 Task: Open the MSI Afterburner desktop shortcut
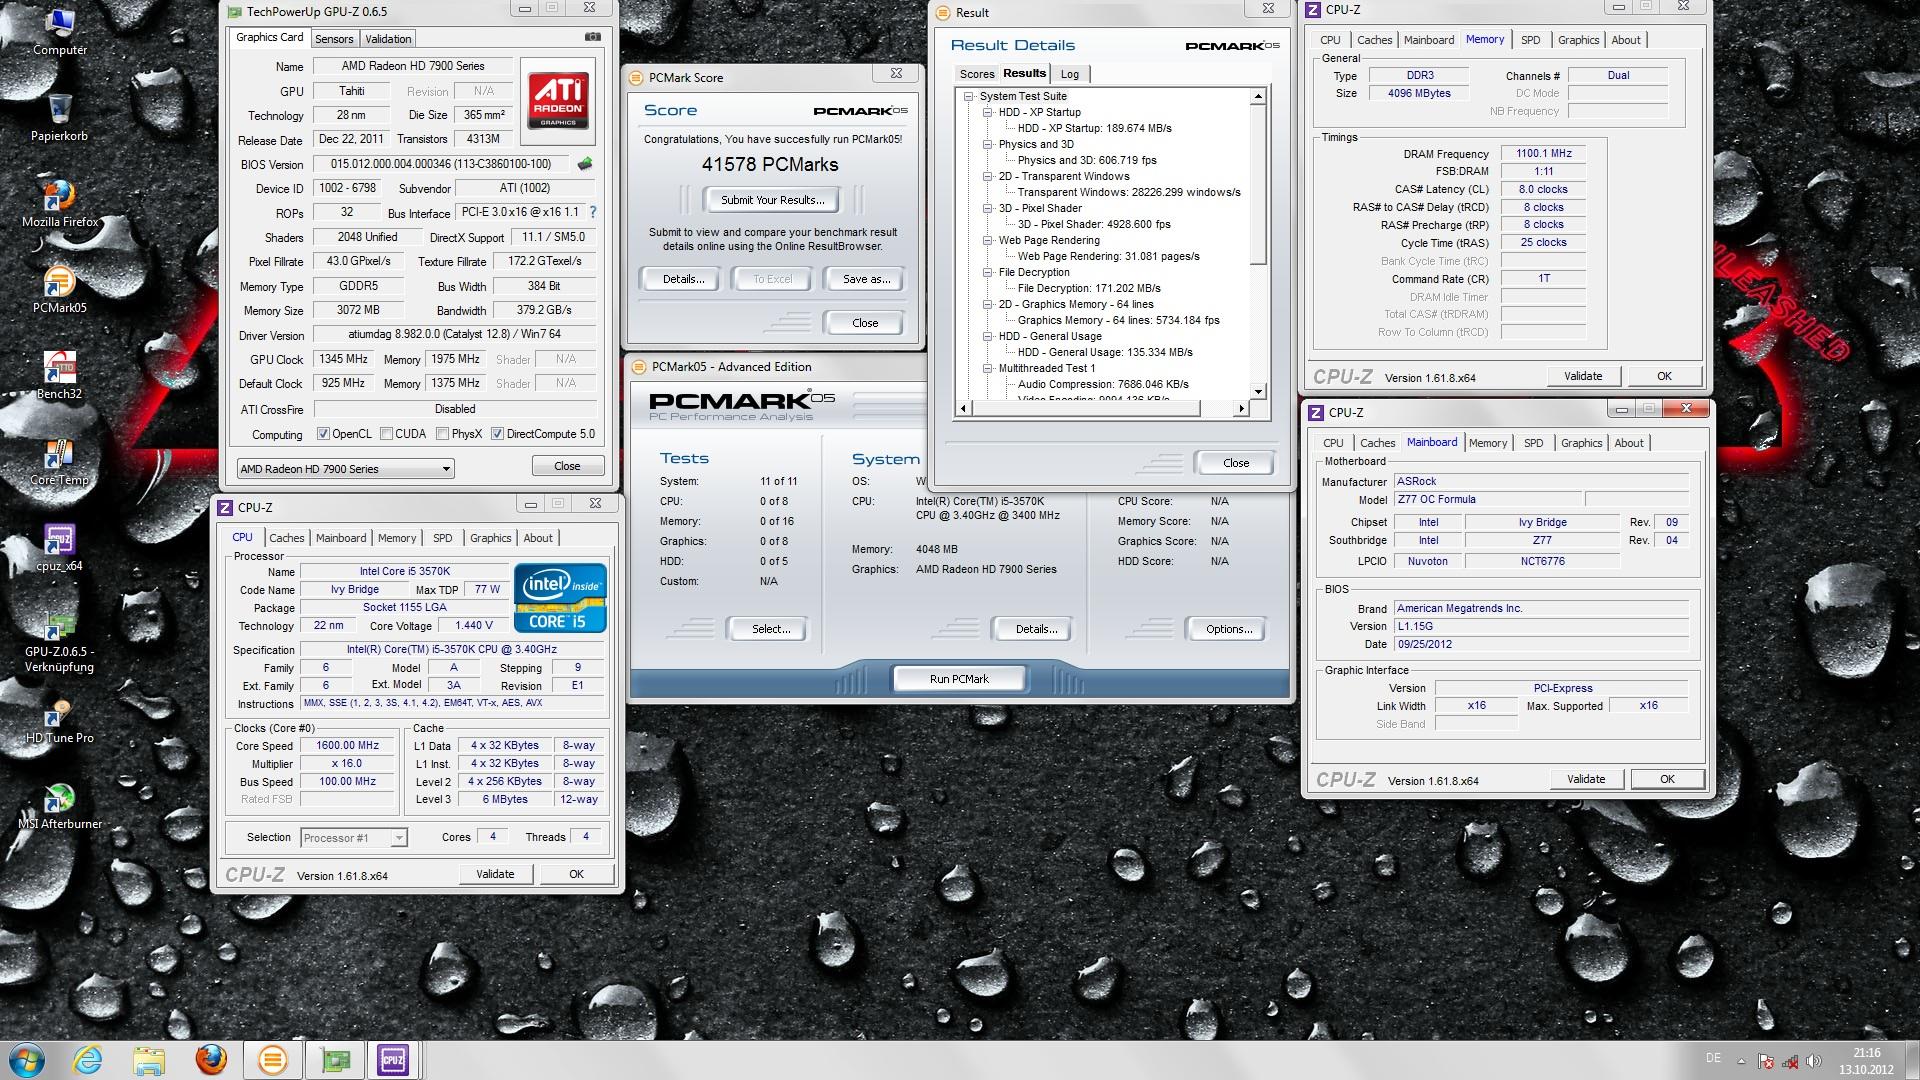tap(59, 805)
